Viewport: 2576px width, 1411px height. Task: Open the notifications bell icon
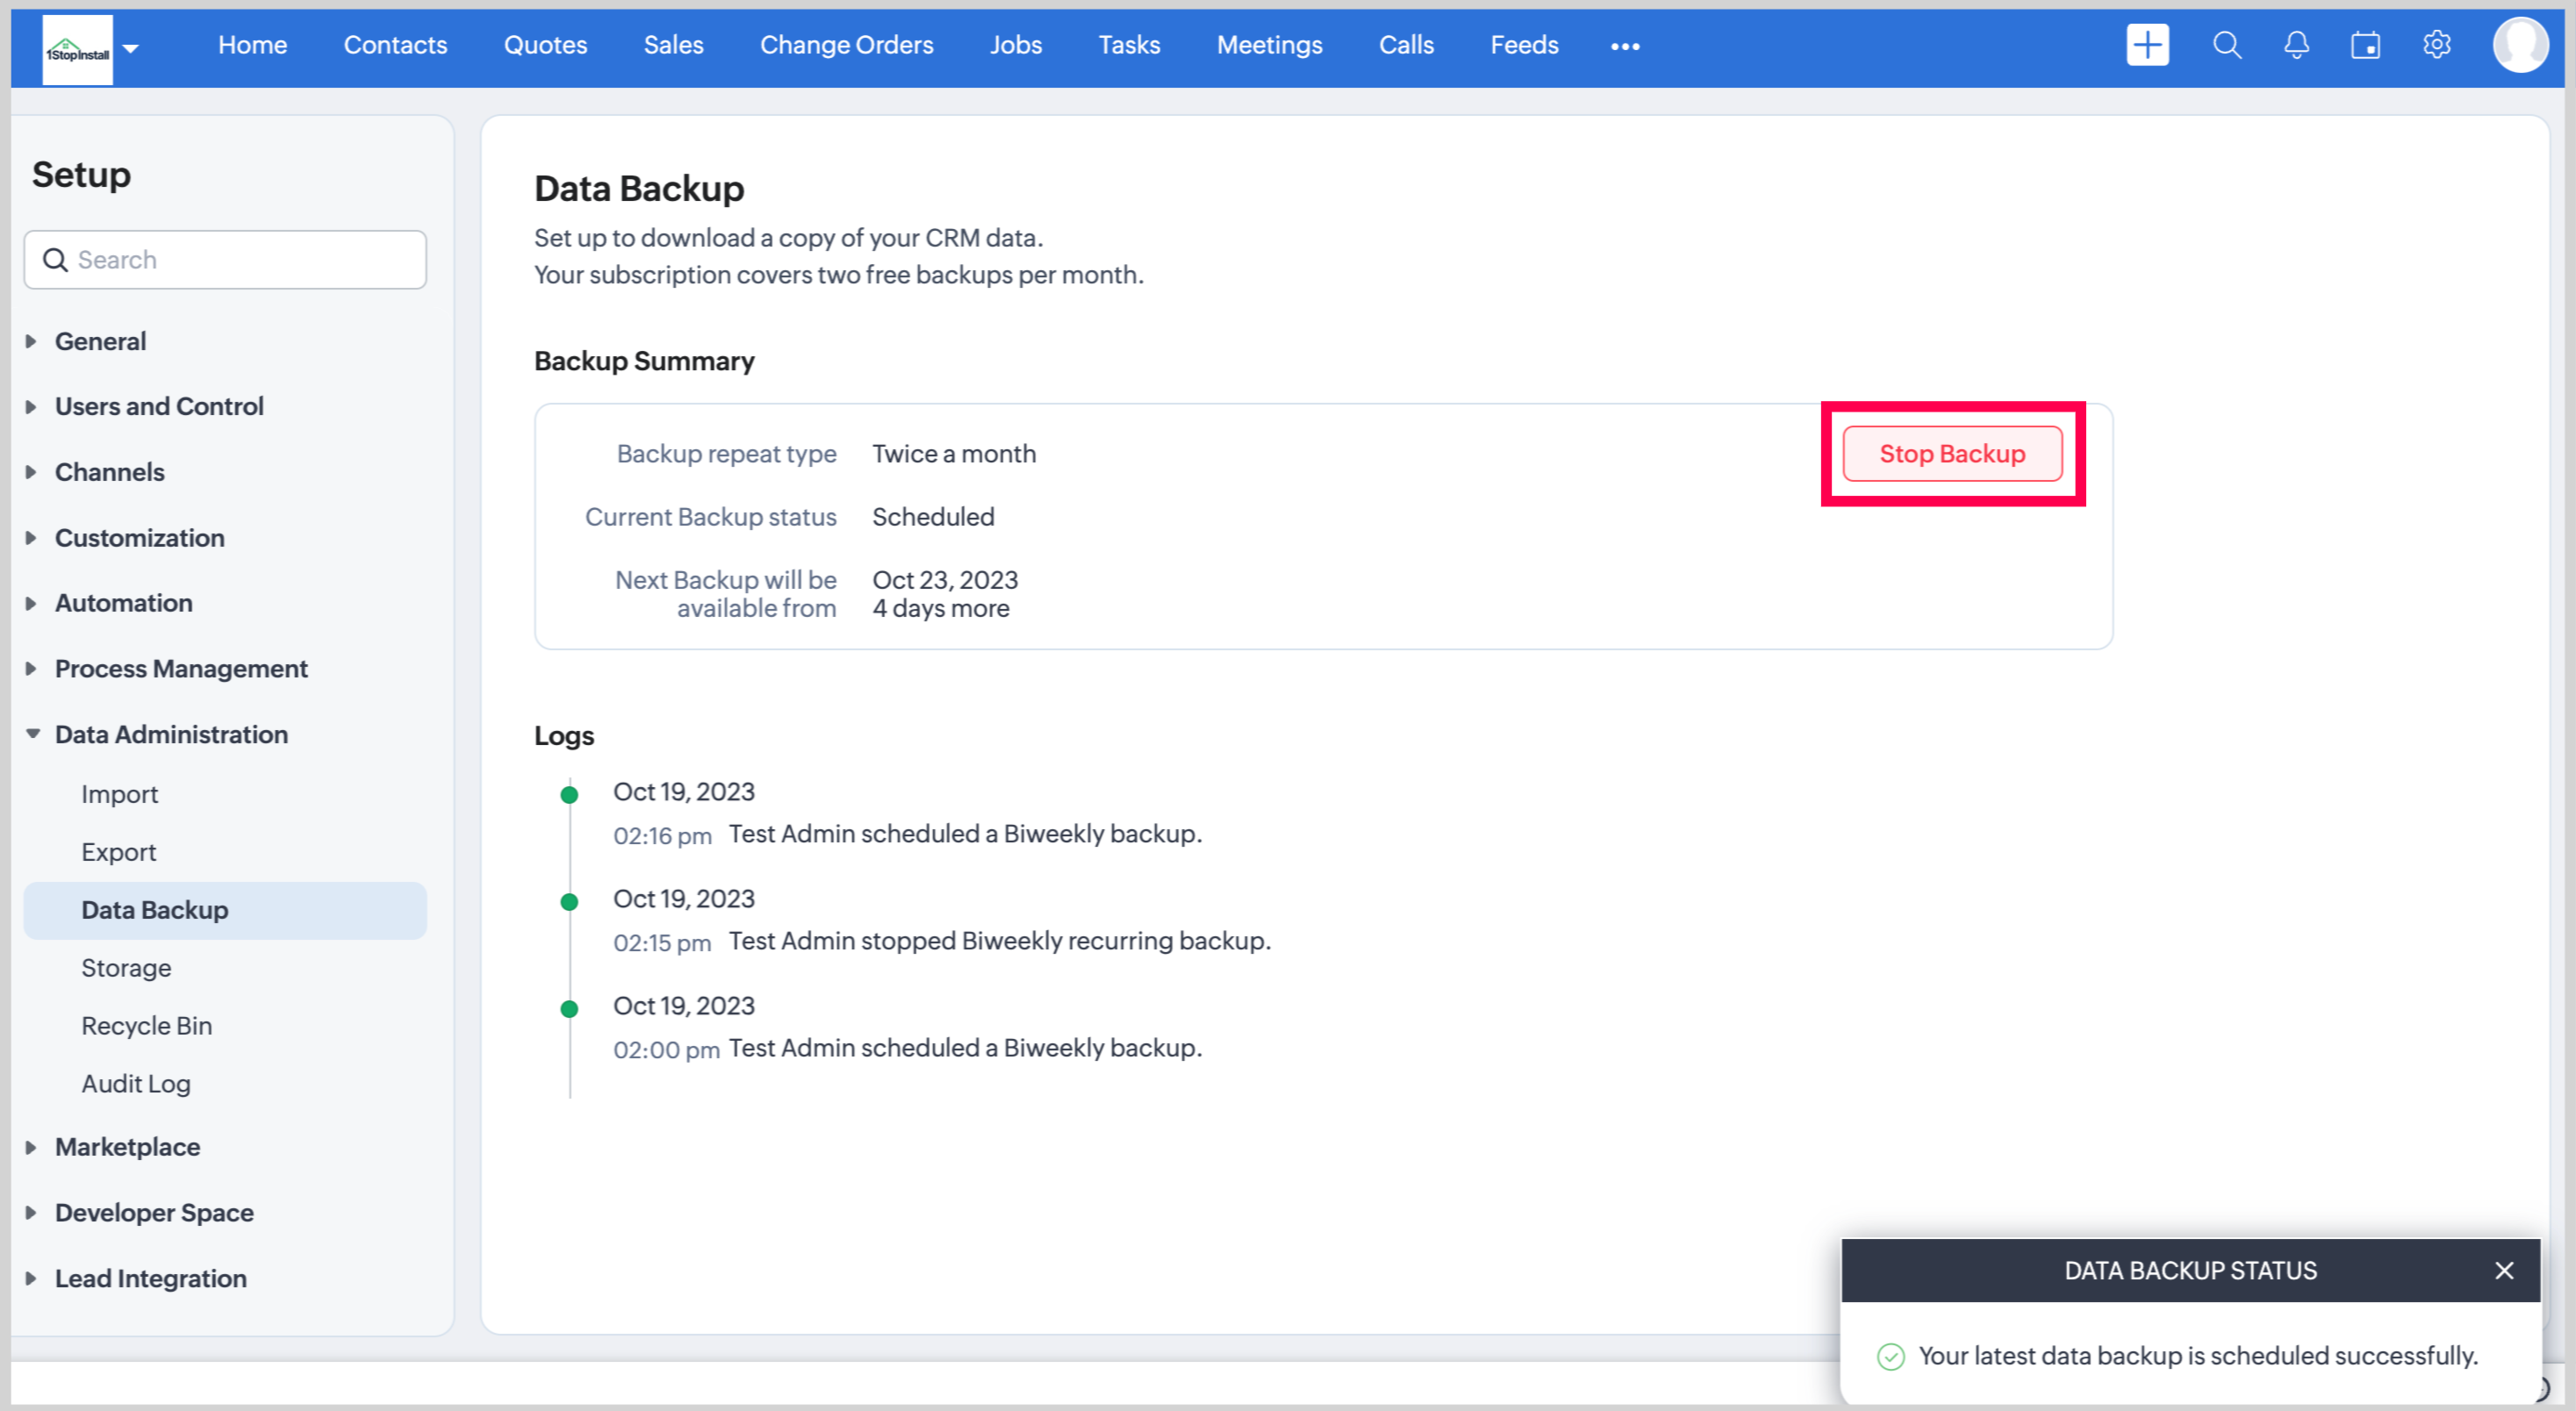pyautogui.click(x=2296, y=45)
